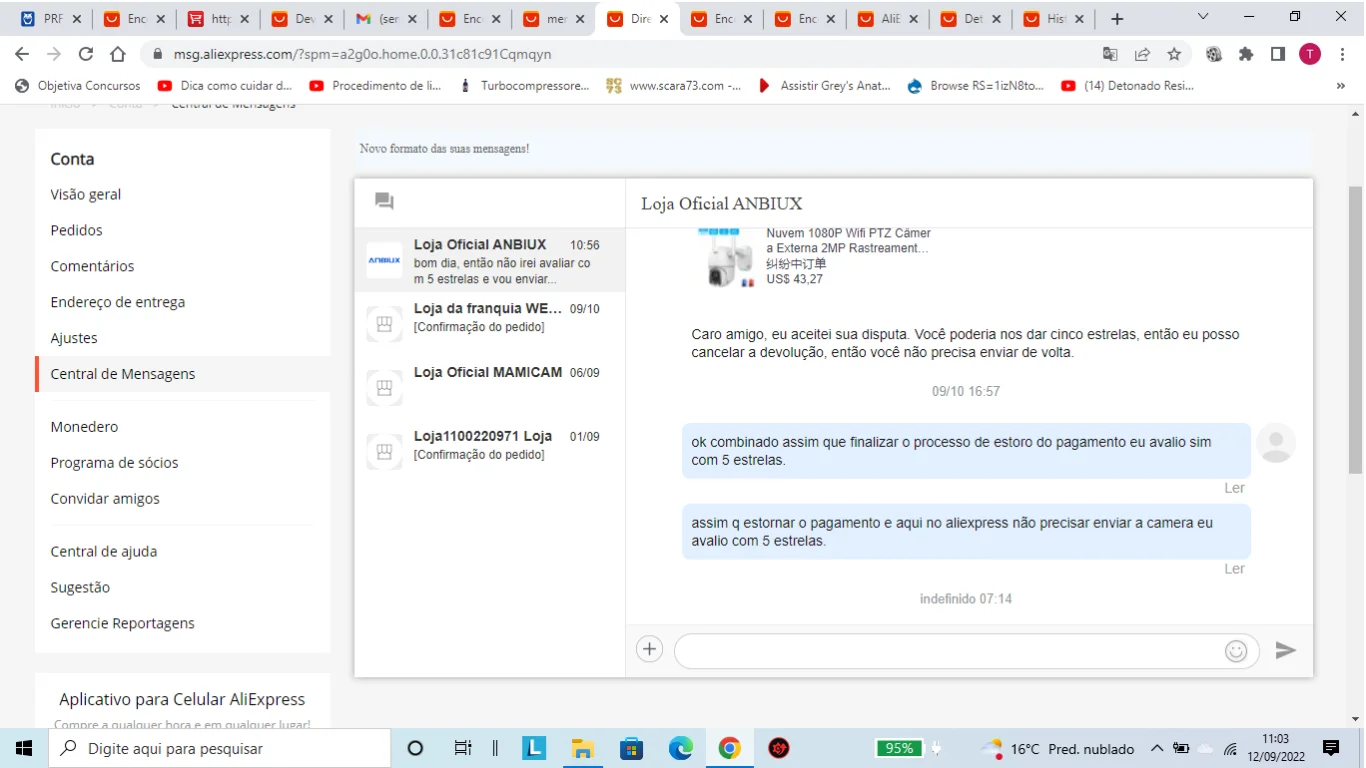Screen dimensions: 1366x768
Task: Open the taskbar weather widget 16°C
Action: [1058, 748]
